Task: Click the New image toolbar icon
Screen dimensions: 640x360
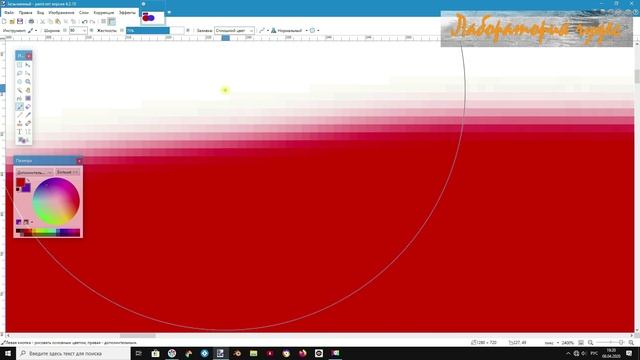Action: click(x=4, y=21)
